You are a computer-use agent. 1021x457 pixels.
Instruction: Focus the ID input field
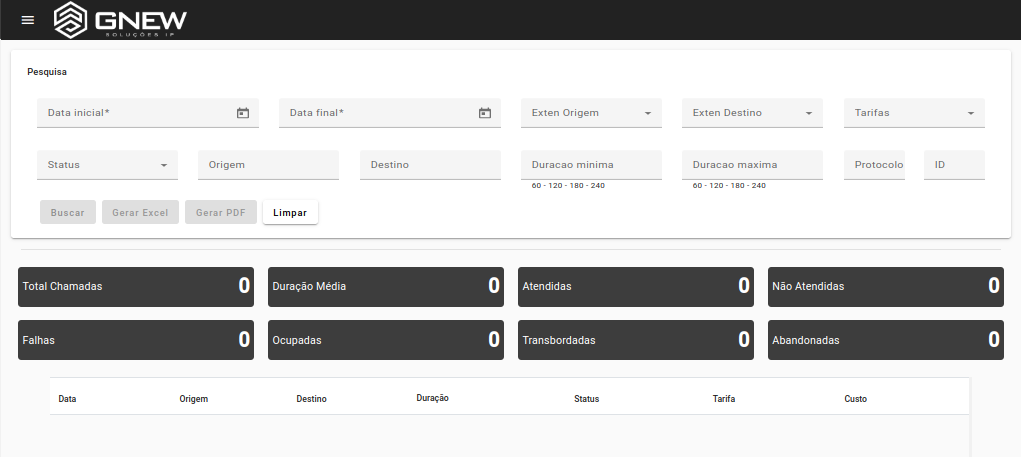click(x=954, y=165)
